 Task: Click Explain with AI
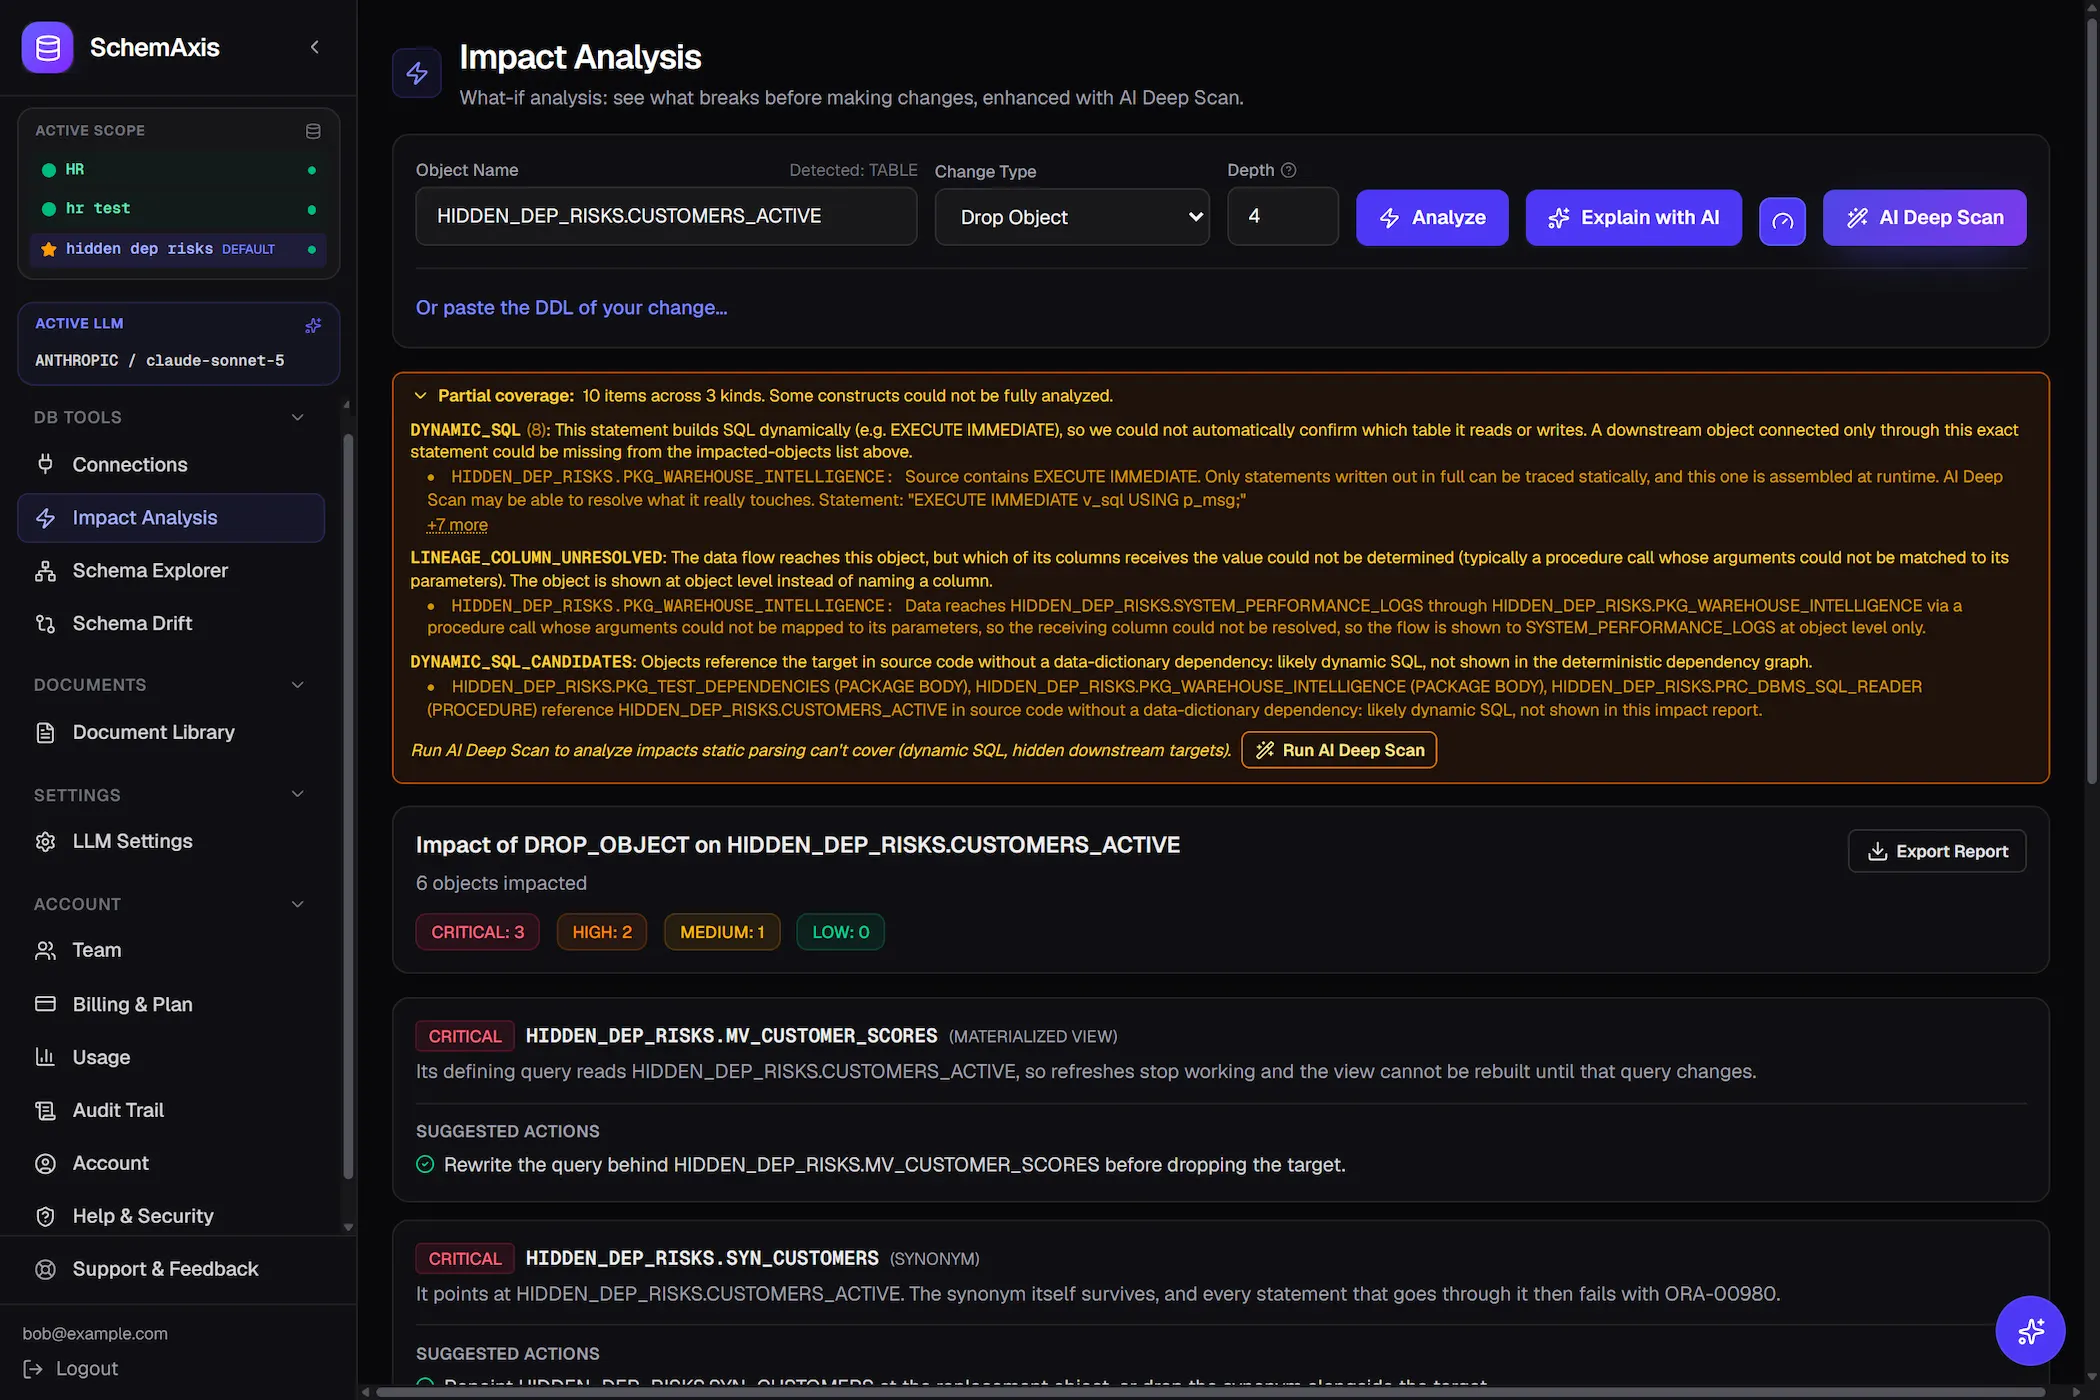(x=1634, y=217)
